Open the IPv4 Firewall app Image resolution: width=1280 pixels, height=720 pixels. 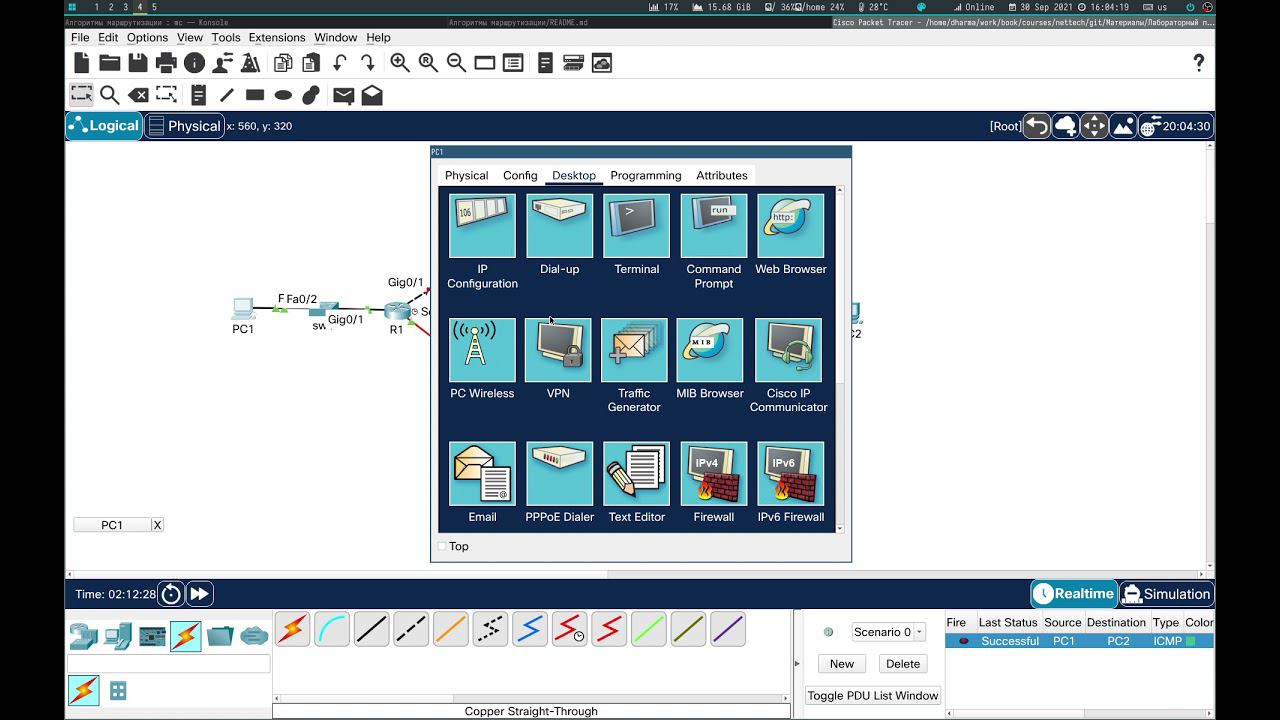pyautogui.click(x=713, y=474)
